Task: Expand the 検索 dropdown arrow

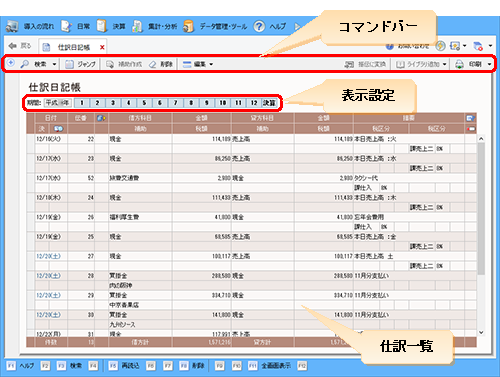Action: click(54, 64)
